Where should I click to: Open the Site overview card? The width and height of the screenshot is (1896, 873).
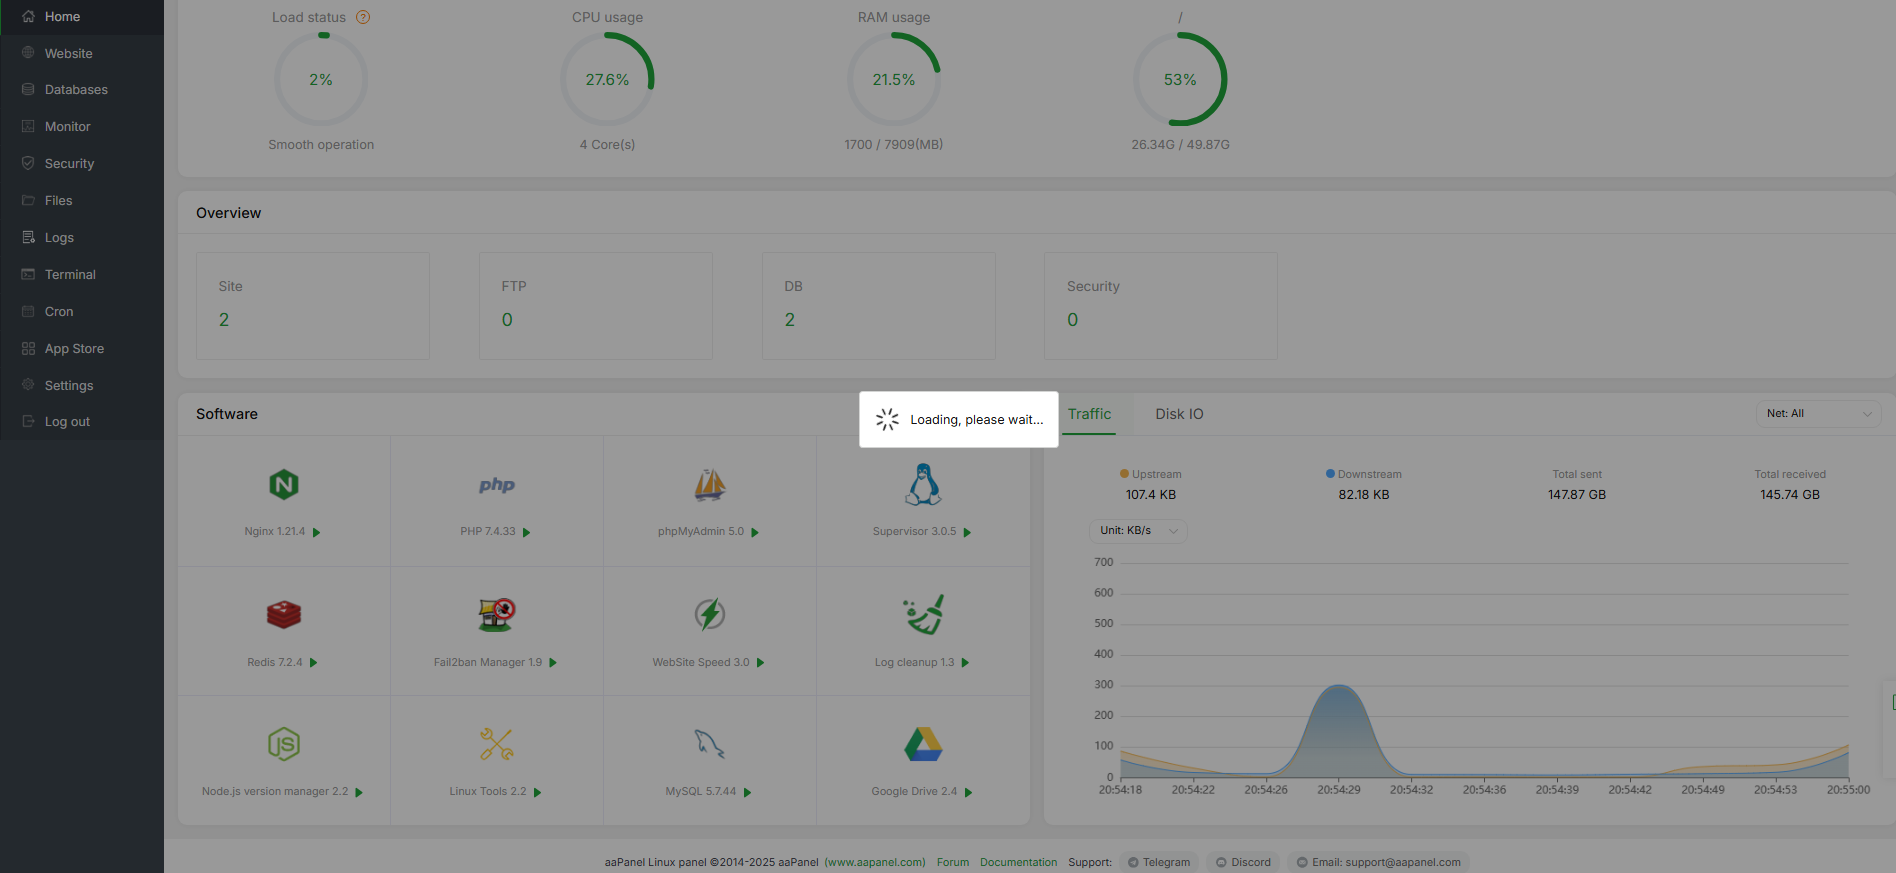pos(313,305)
